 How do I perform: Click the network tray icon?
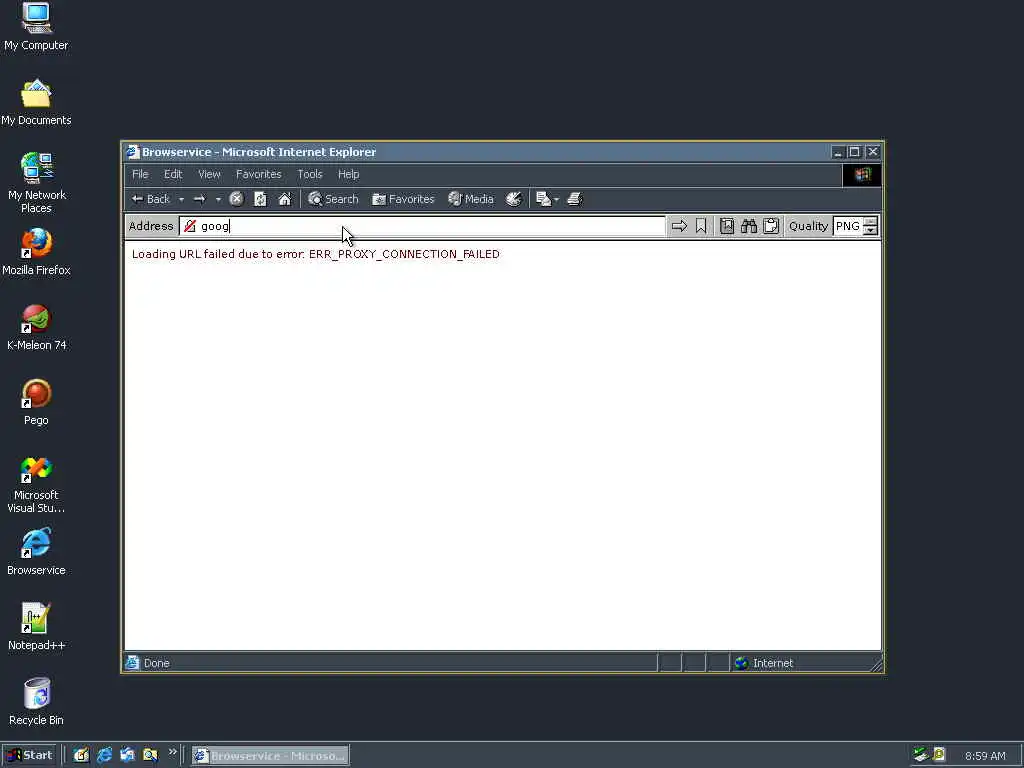point(920,755)
